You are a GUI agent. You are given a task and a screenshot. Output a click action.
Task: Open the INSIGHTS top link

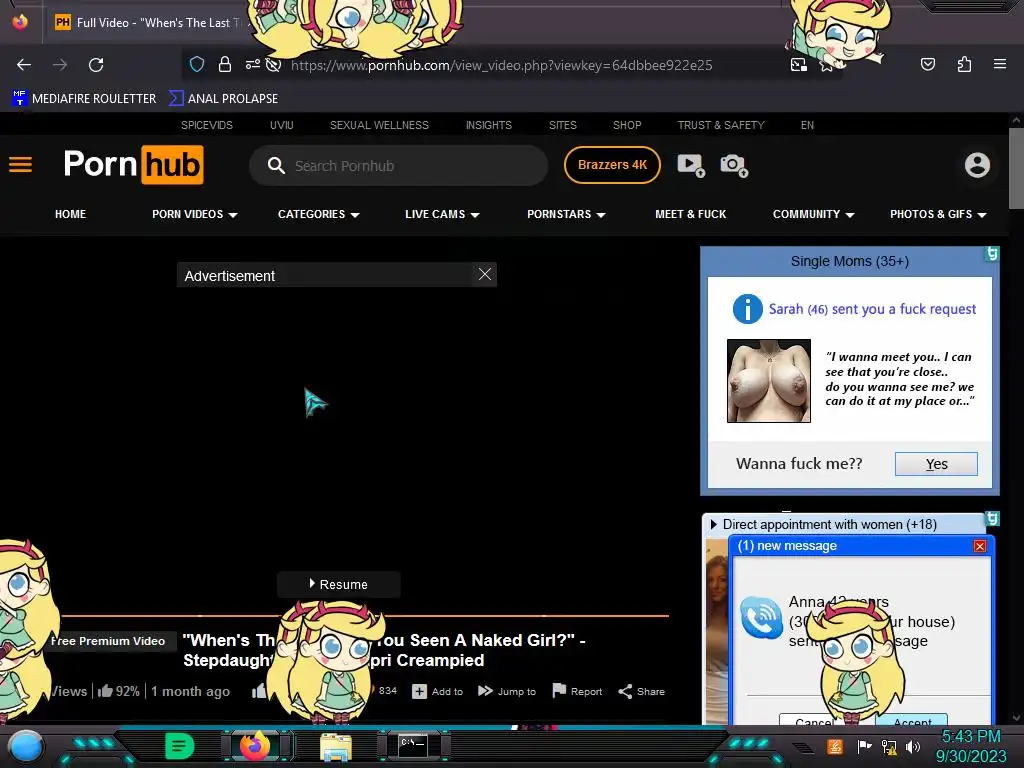488,125
